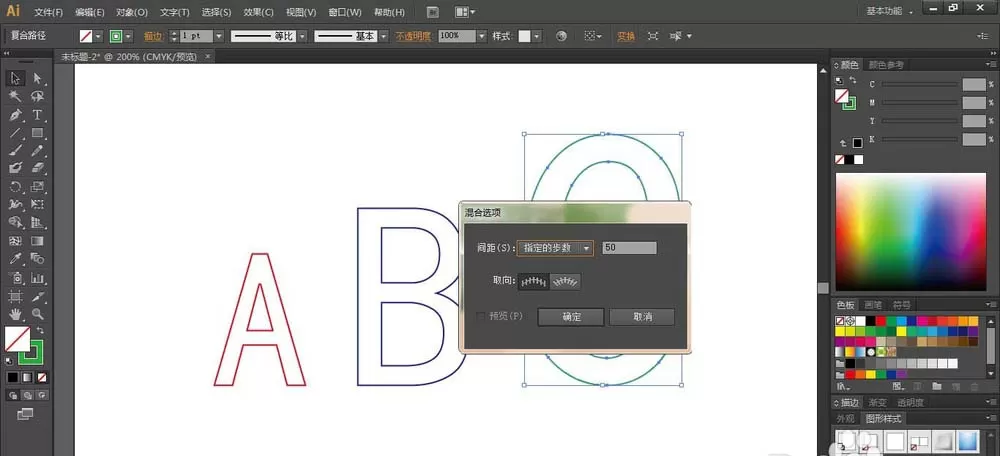Choose the Direct Selection tool
The image size is (1000, 456).
pyautogui.click(x=38, y=78)
